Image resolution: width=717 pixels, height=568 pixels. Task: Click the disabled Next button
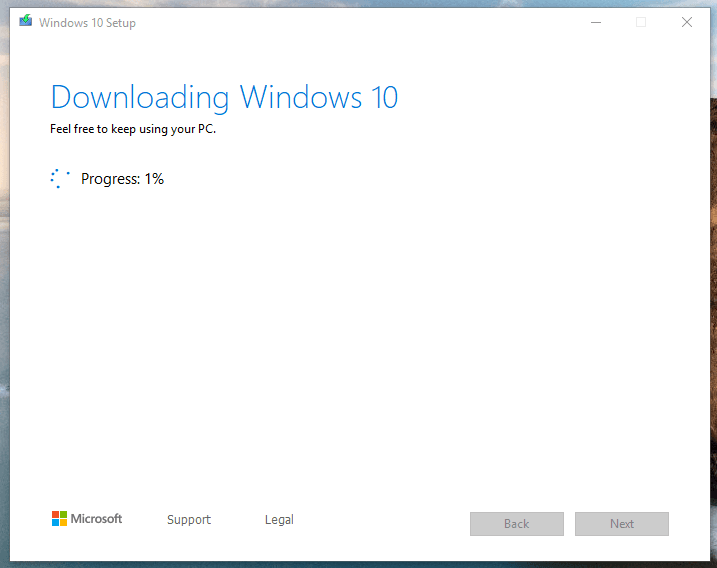click(622, 524)
